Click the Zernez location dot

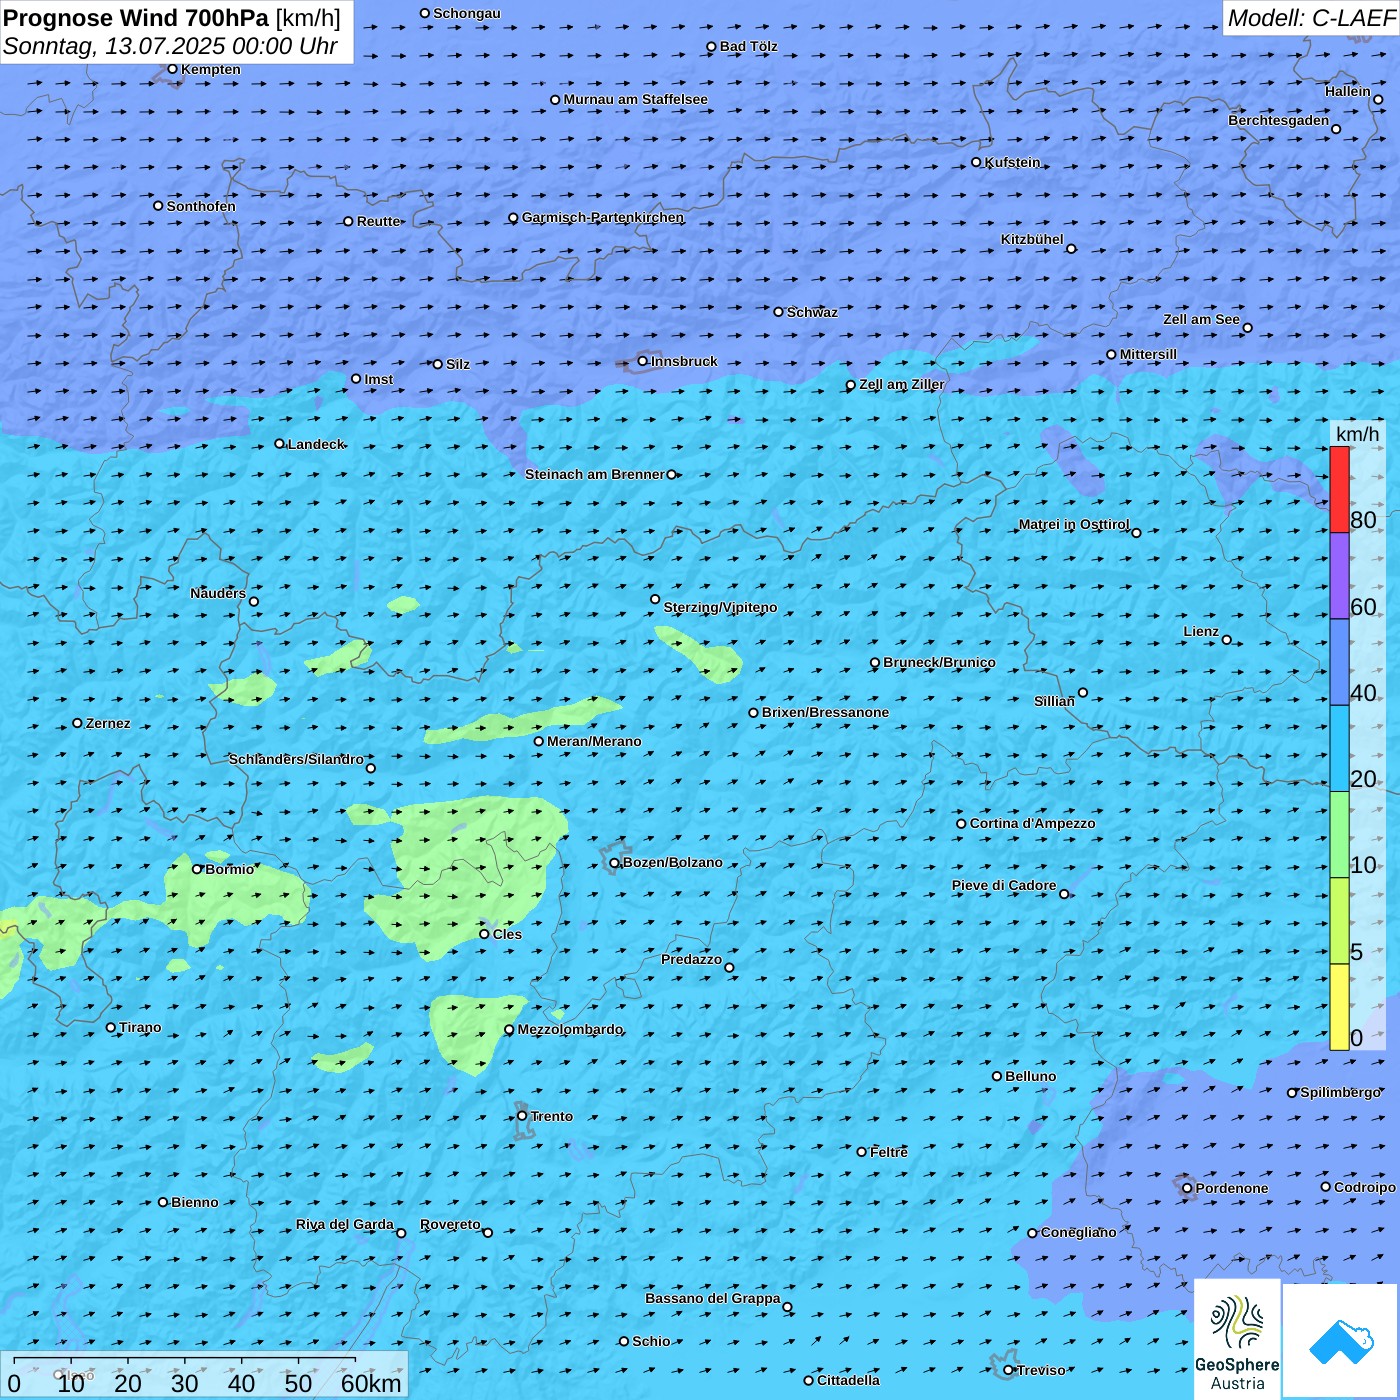78,723
